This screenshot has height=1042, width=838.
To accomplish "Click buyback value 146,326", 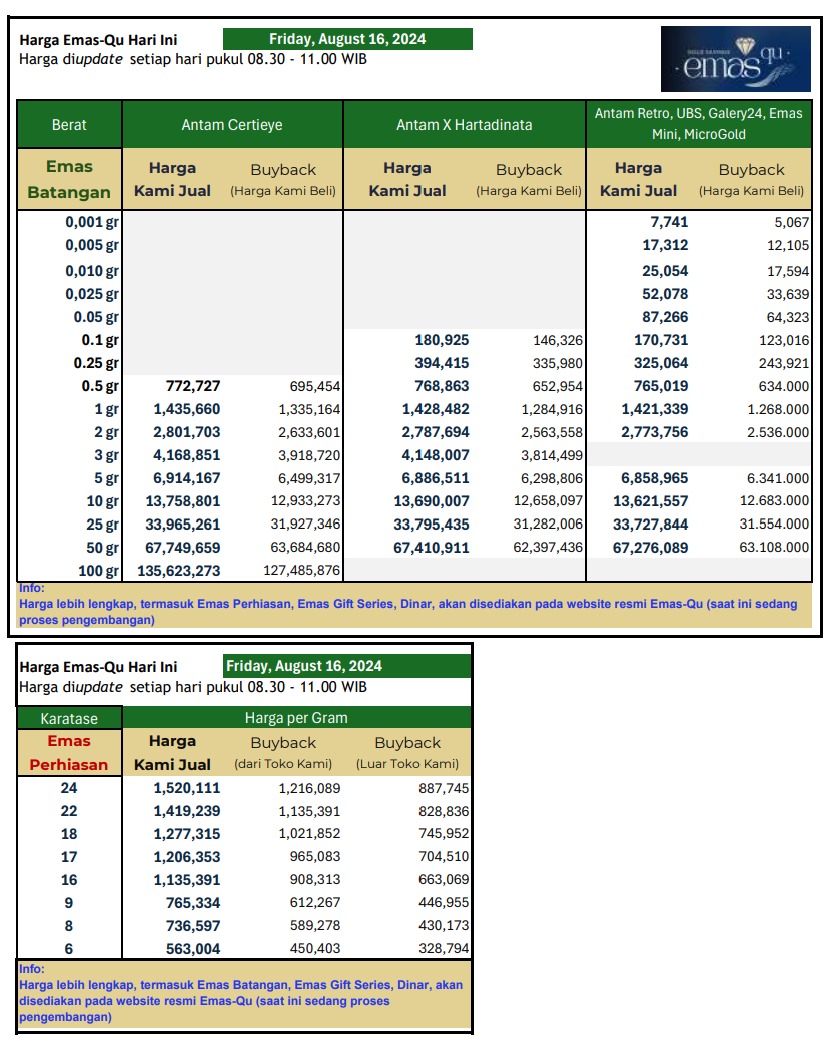I will 558,340.
